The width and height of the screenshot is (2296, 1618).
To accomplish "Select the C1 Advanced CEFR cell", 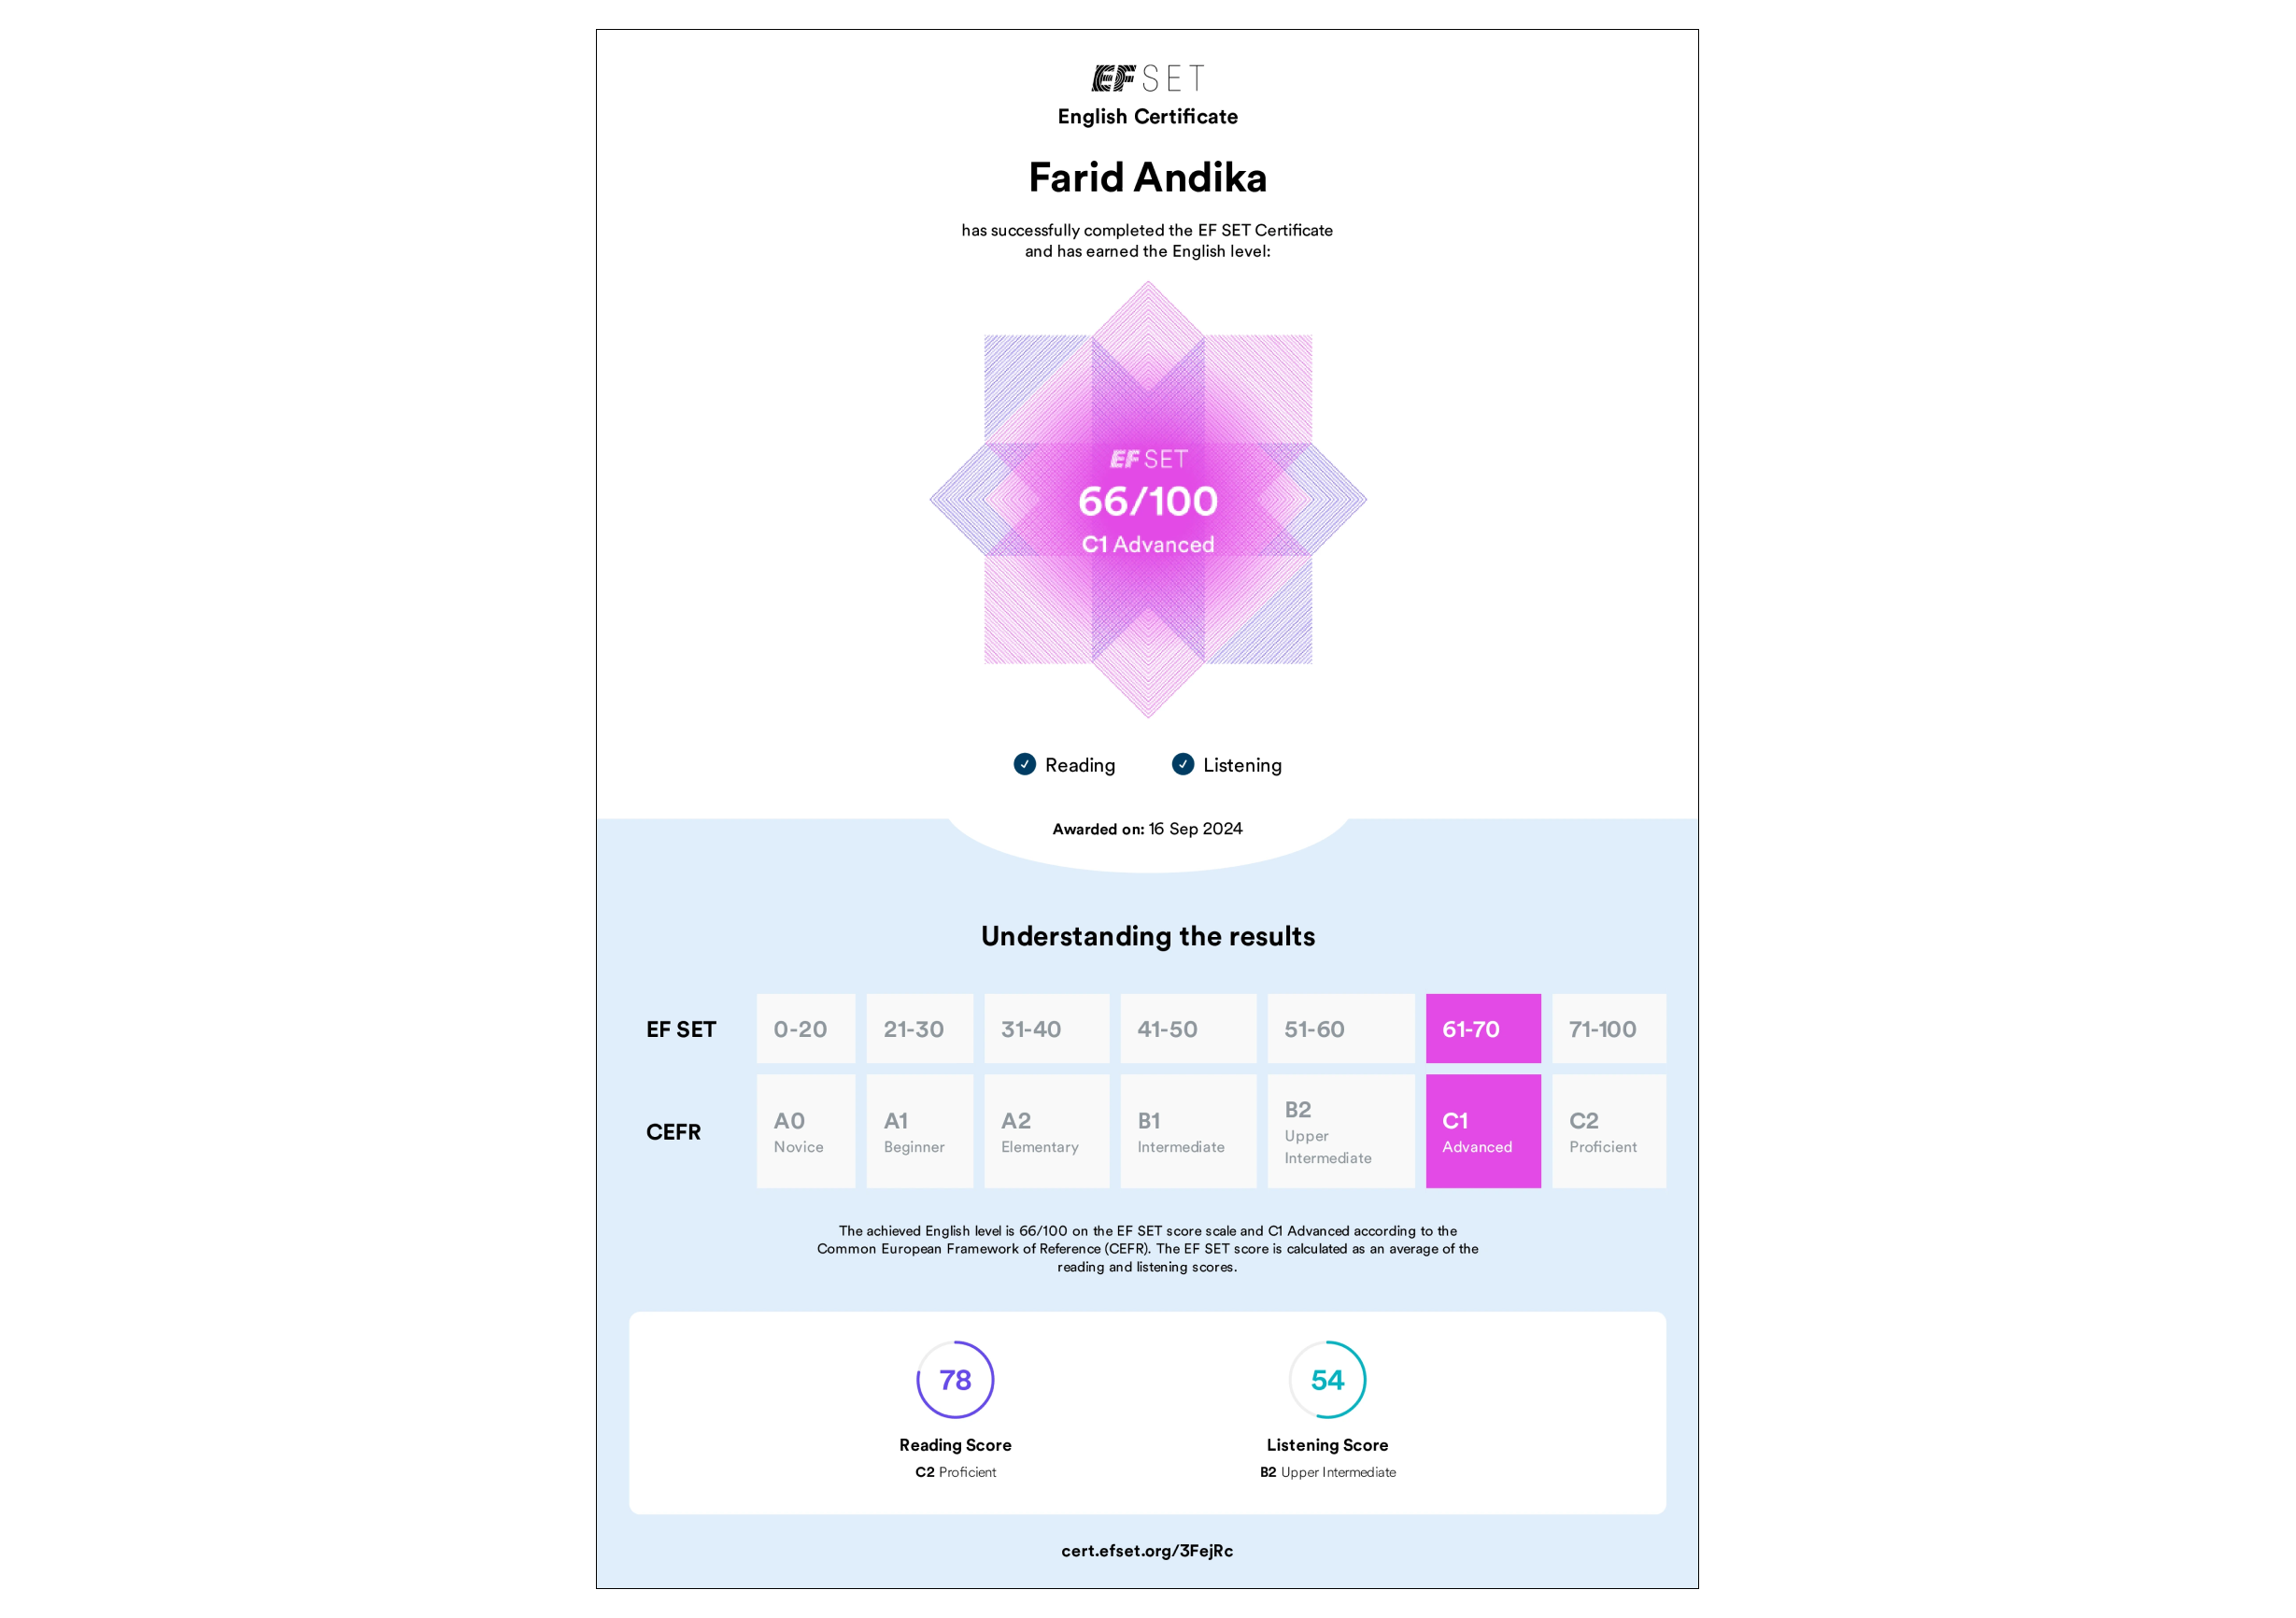I will click(x=1483, y=1132).
